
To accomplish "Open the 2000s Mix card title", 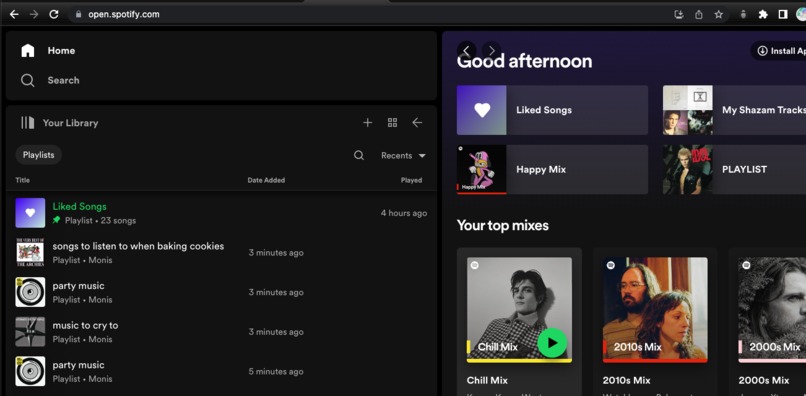I will (x=764, y=381).
